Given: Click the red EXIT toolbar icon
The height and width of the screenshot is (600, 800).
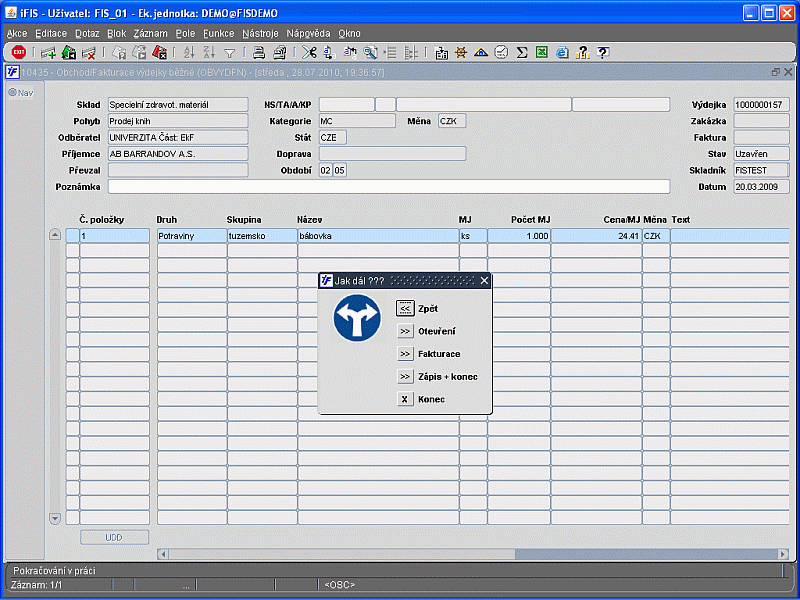Looking at the screenshot, I should click(18, 53).
